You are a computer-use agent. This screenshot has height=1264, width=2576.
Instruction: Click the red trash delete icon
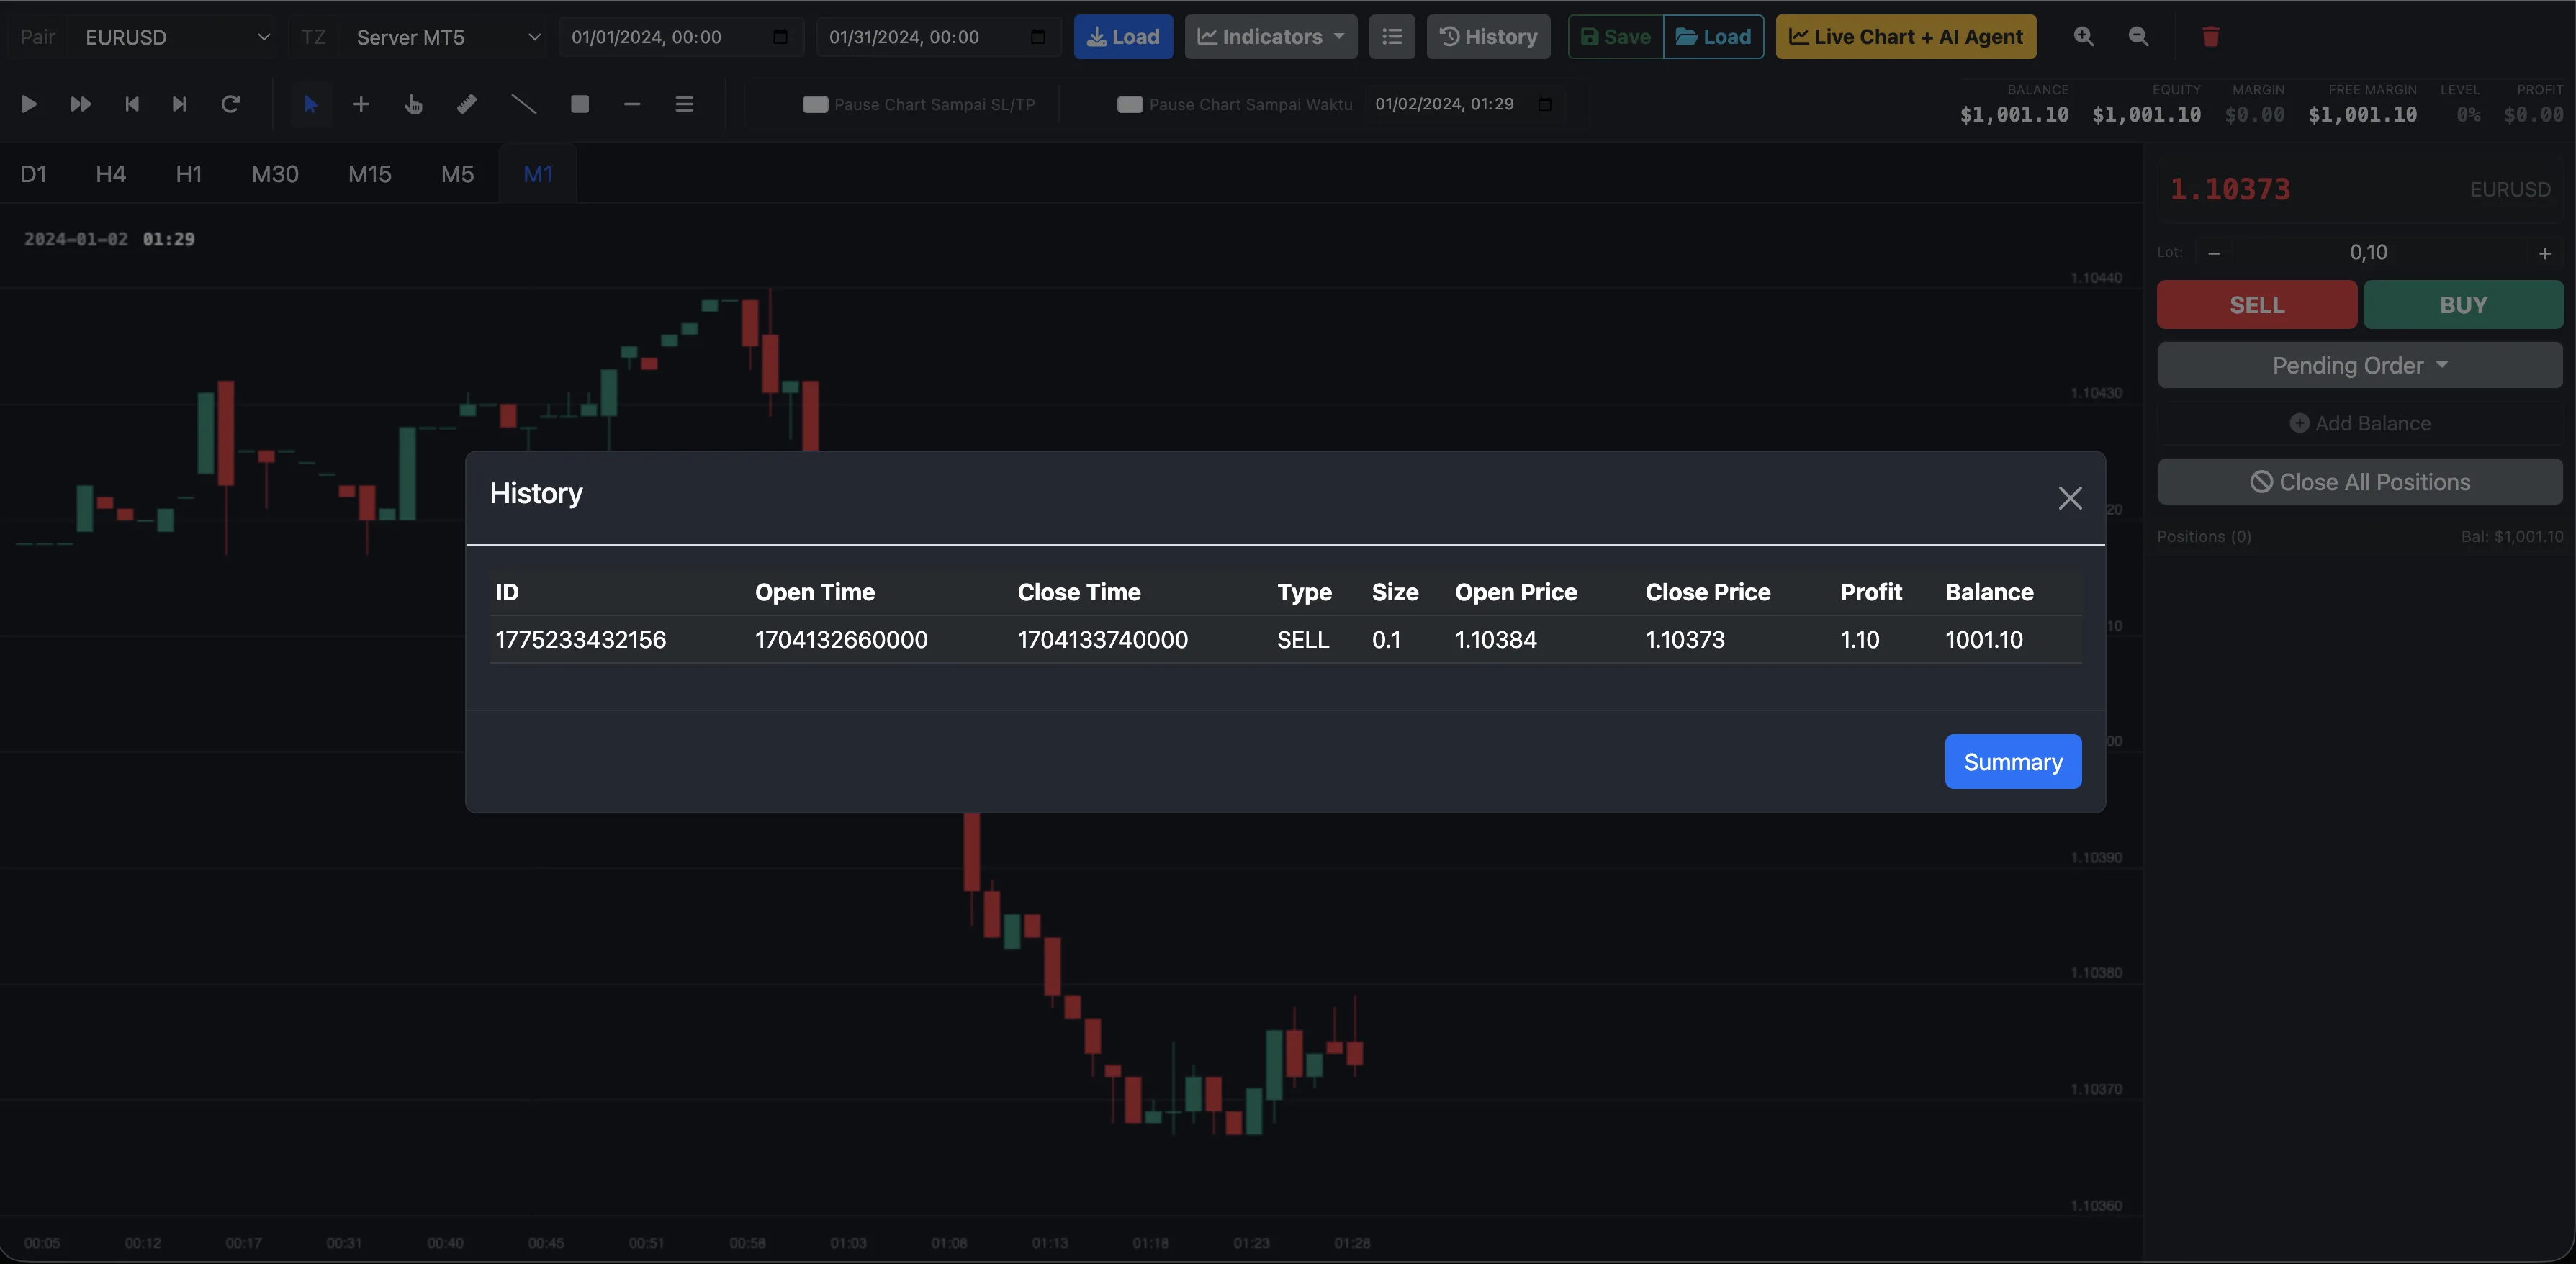click(2211, 37)
